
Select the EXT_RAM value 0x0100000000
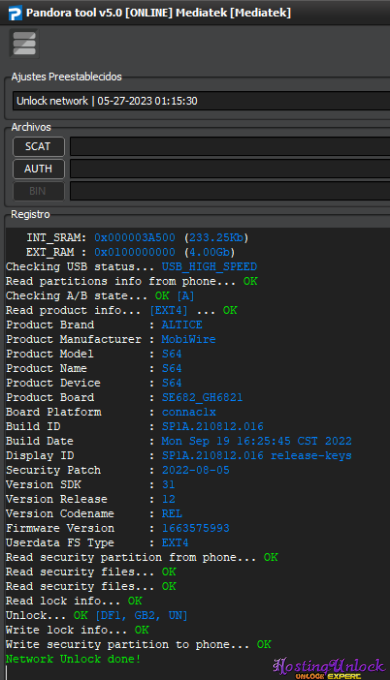[135, 252]
